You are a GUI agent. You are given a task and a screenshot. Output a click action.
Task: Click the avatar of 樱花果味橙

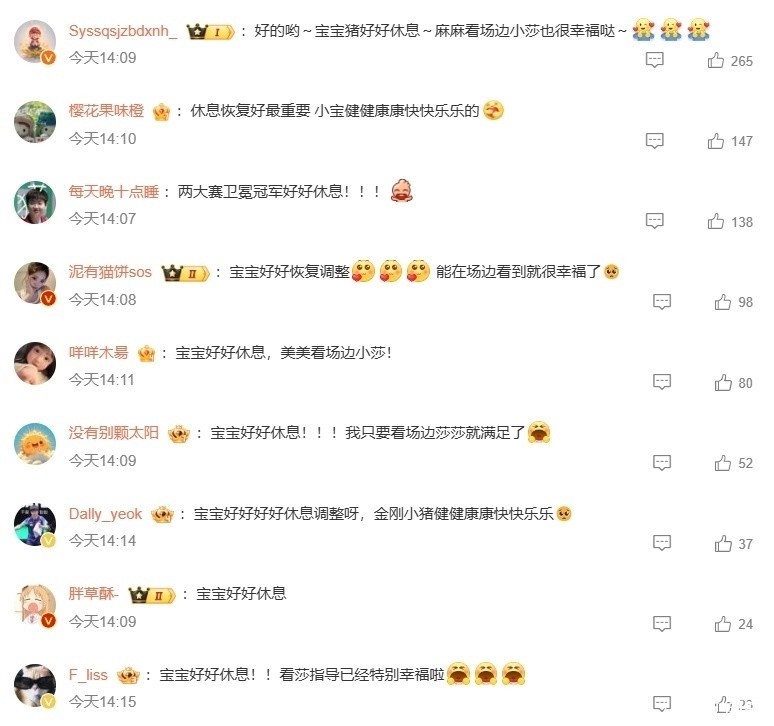pyautogui.click(x=35, y=122)
